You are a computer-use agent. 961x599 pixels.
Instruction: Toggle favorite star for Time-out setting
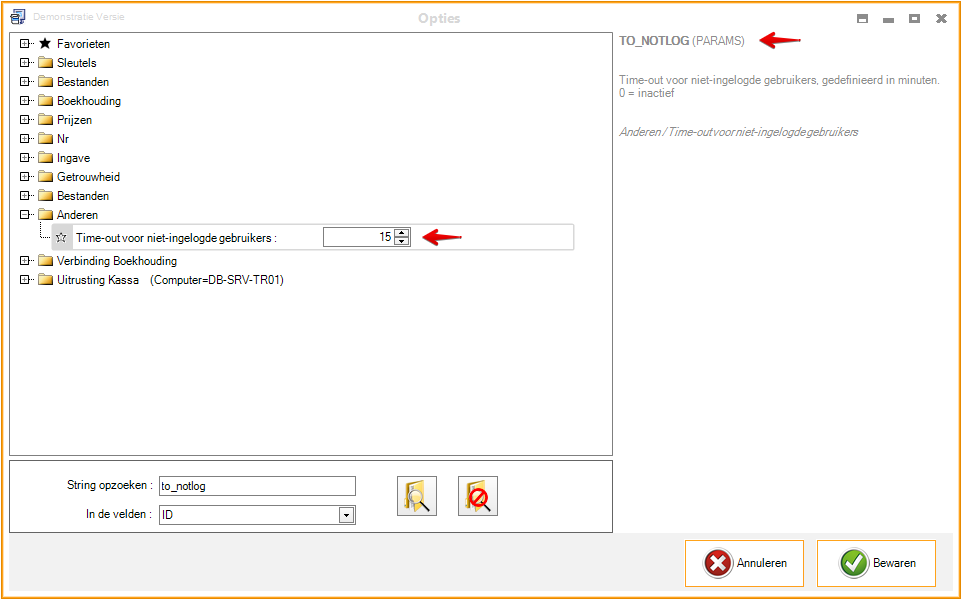pyautogui.click(x=62, y=238)
